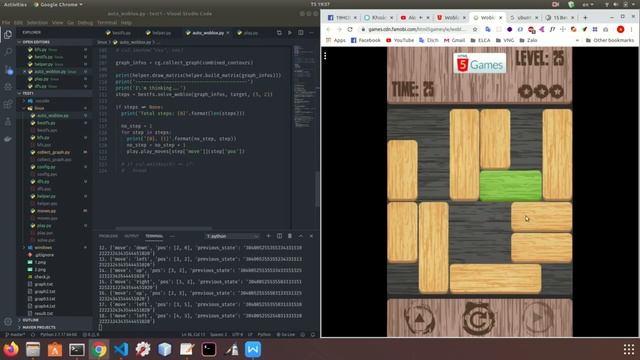
Task: Open Activities overview
Action: click(15, 4)
